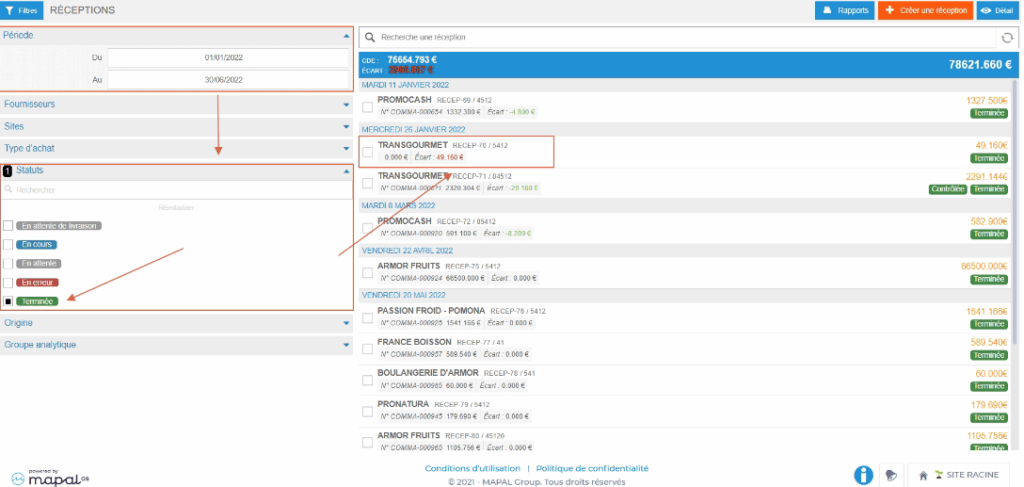The image size is (1024, 487).
Task: Uncheck the Terminée status checkbox
Action: 9,301
